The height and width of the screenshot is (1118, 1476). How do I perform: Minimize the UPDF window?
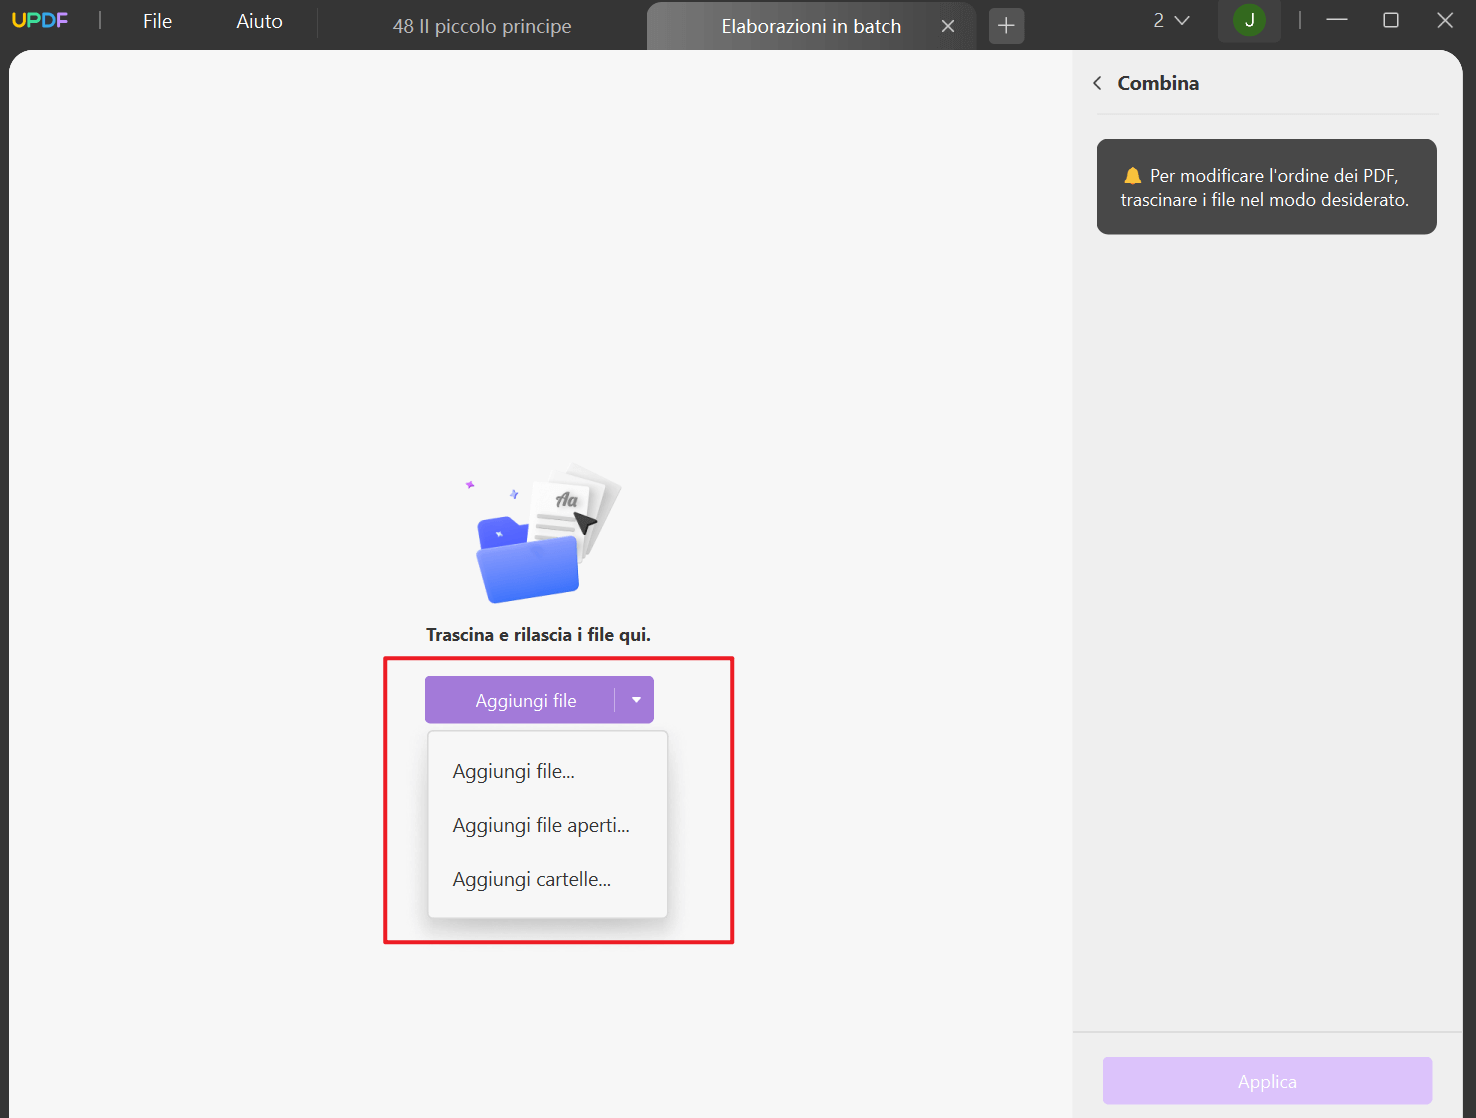click(1336, 20)
